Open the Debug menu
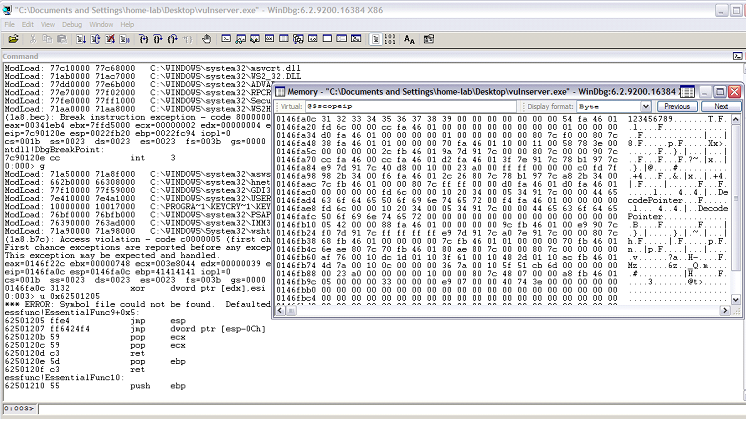This screenshot has width=750, height=422. click(73, 24)
